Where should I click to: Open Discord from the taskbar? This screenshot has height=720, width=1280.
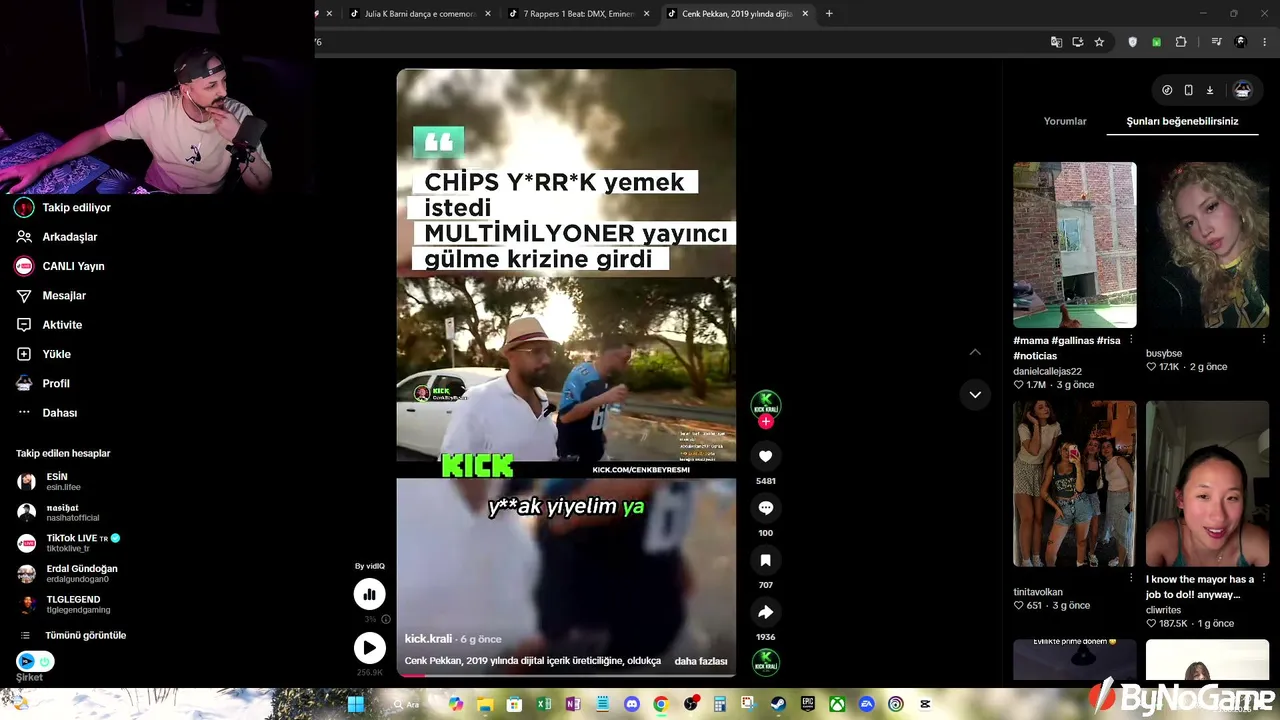pos(631,704)
